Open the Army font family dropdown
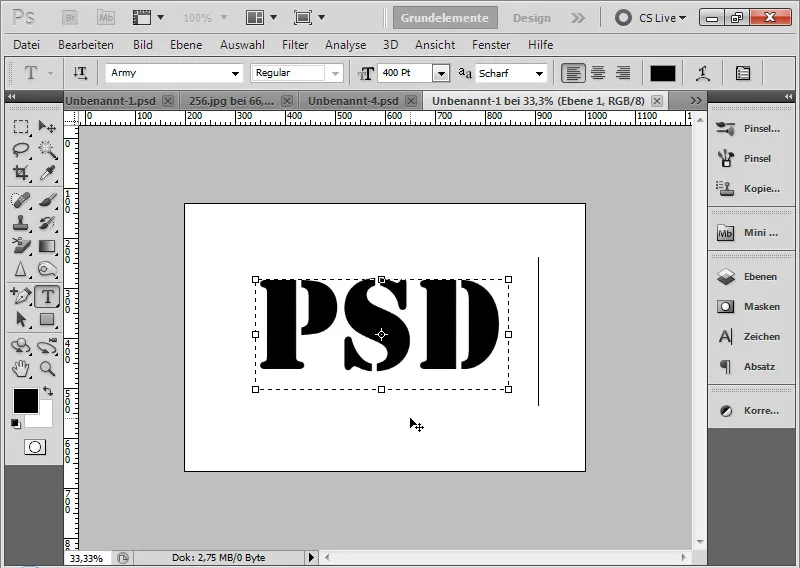Screen dimensions: 800x568 click(235, 73)
